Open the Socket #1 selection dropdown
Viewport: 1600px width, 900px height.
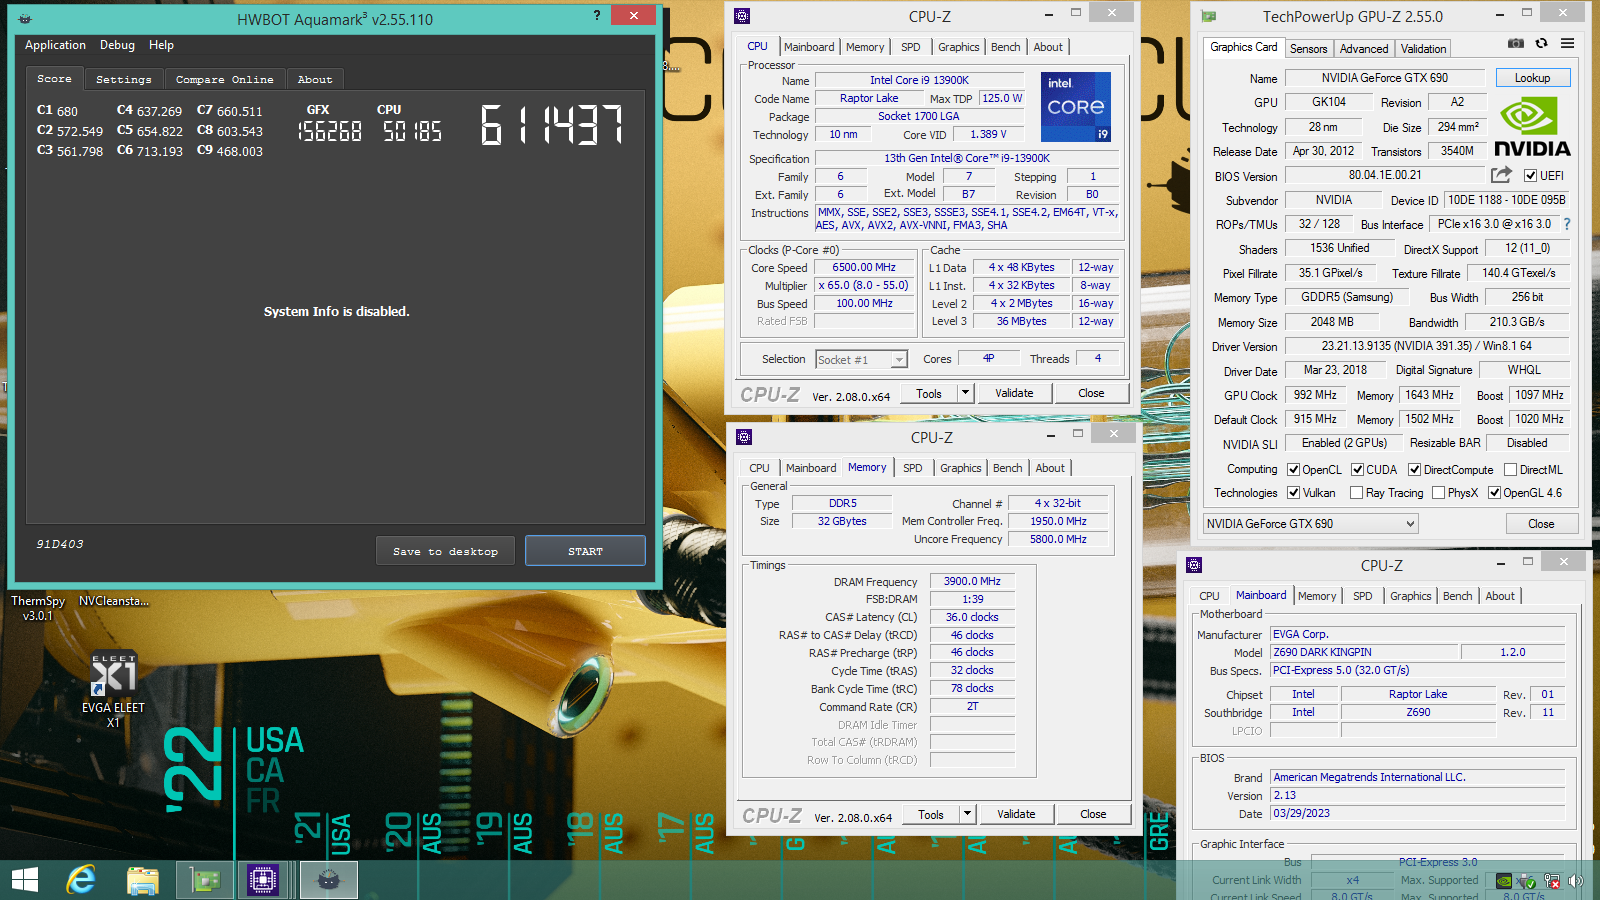(x=861, y=360)
